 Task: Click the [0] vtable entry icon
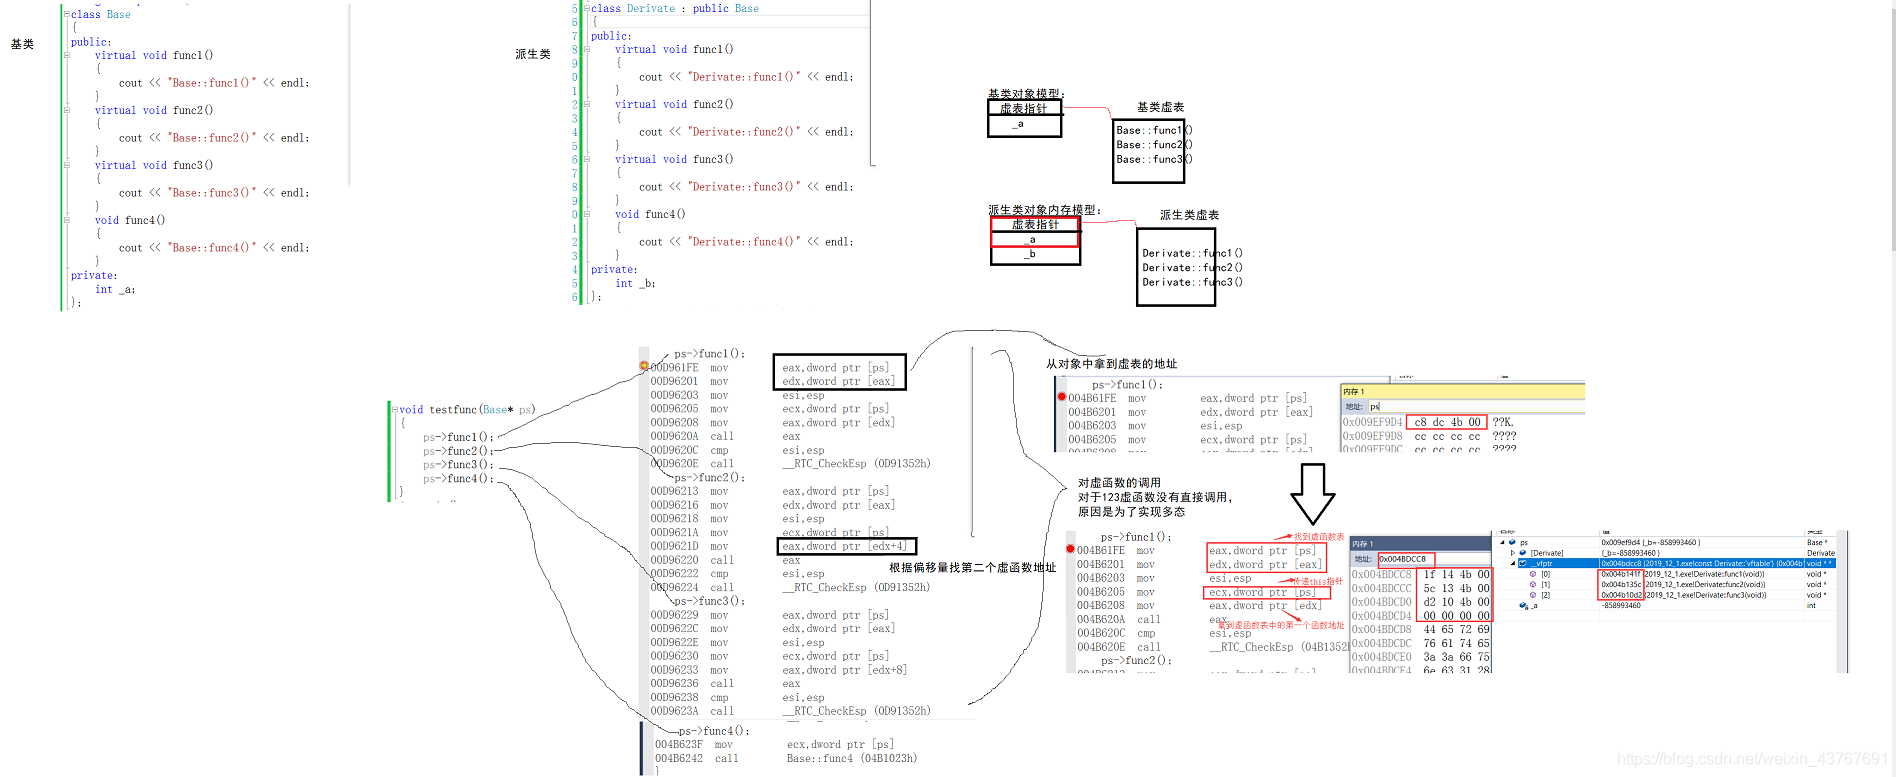1533,574
